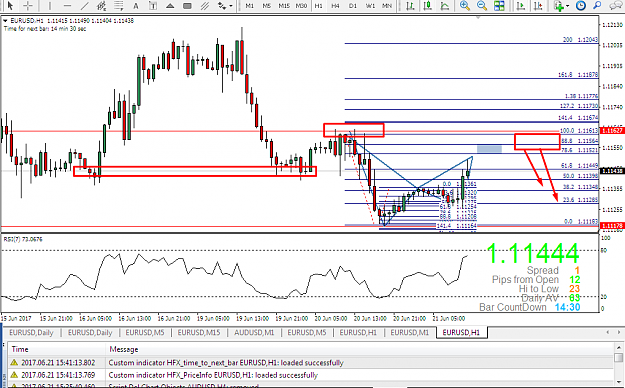This screenshot has height=388, width=625.
Task: Select the HFX_PriceInfo loaded log row
Action: coord(311,375)
